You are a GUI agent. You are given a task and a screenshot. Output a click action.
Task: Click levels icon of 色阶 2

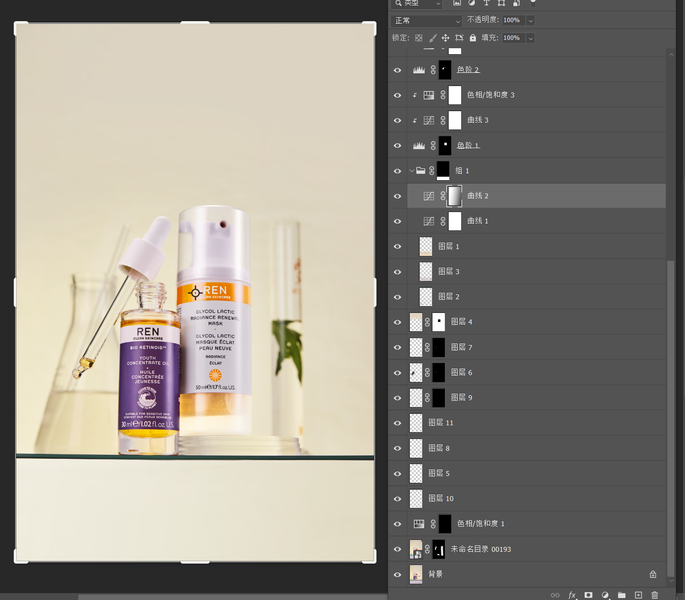click(419, 70)
